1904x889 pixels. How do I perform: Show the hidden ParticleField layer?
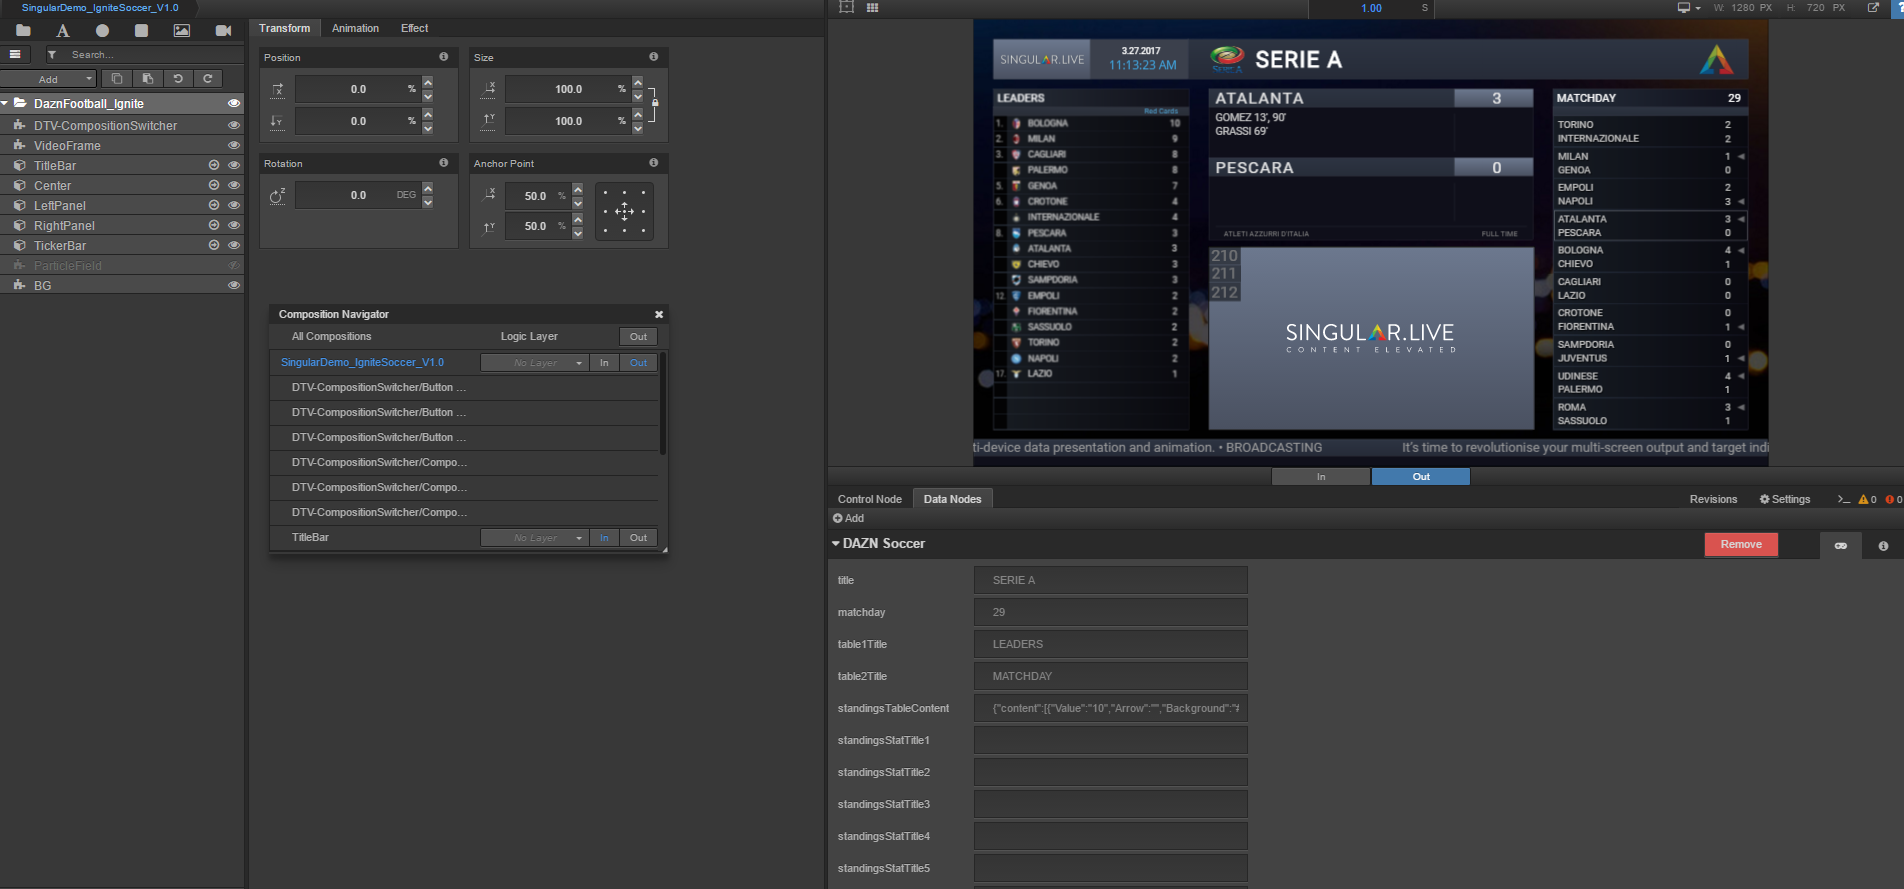(x=234, y=265)
